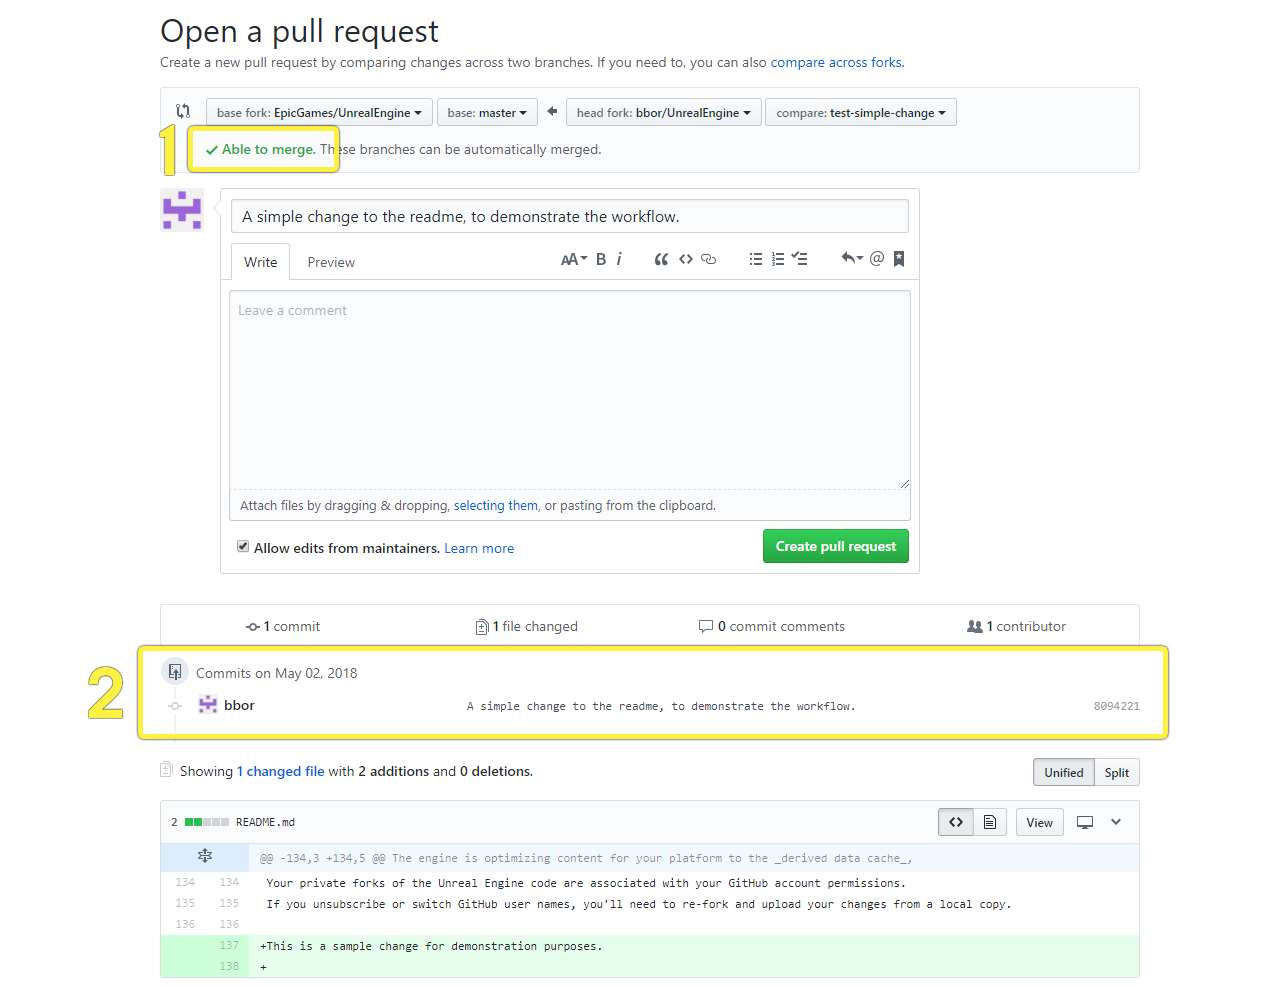
Task: Open saved replies via the bookmark icon
Action: tap(899, 259)
